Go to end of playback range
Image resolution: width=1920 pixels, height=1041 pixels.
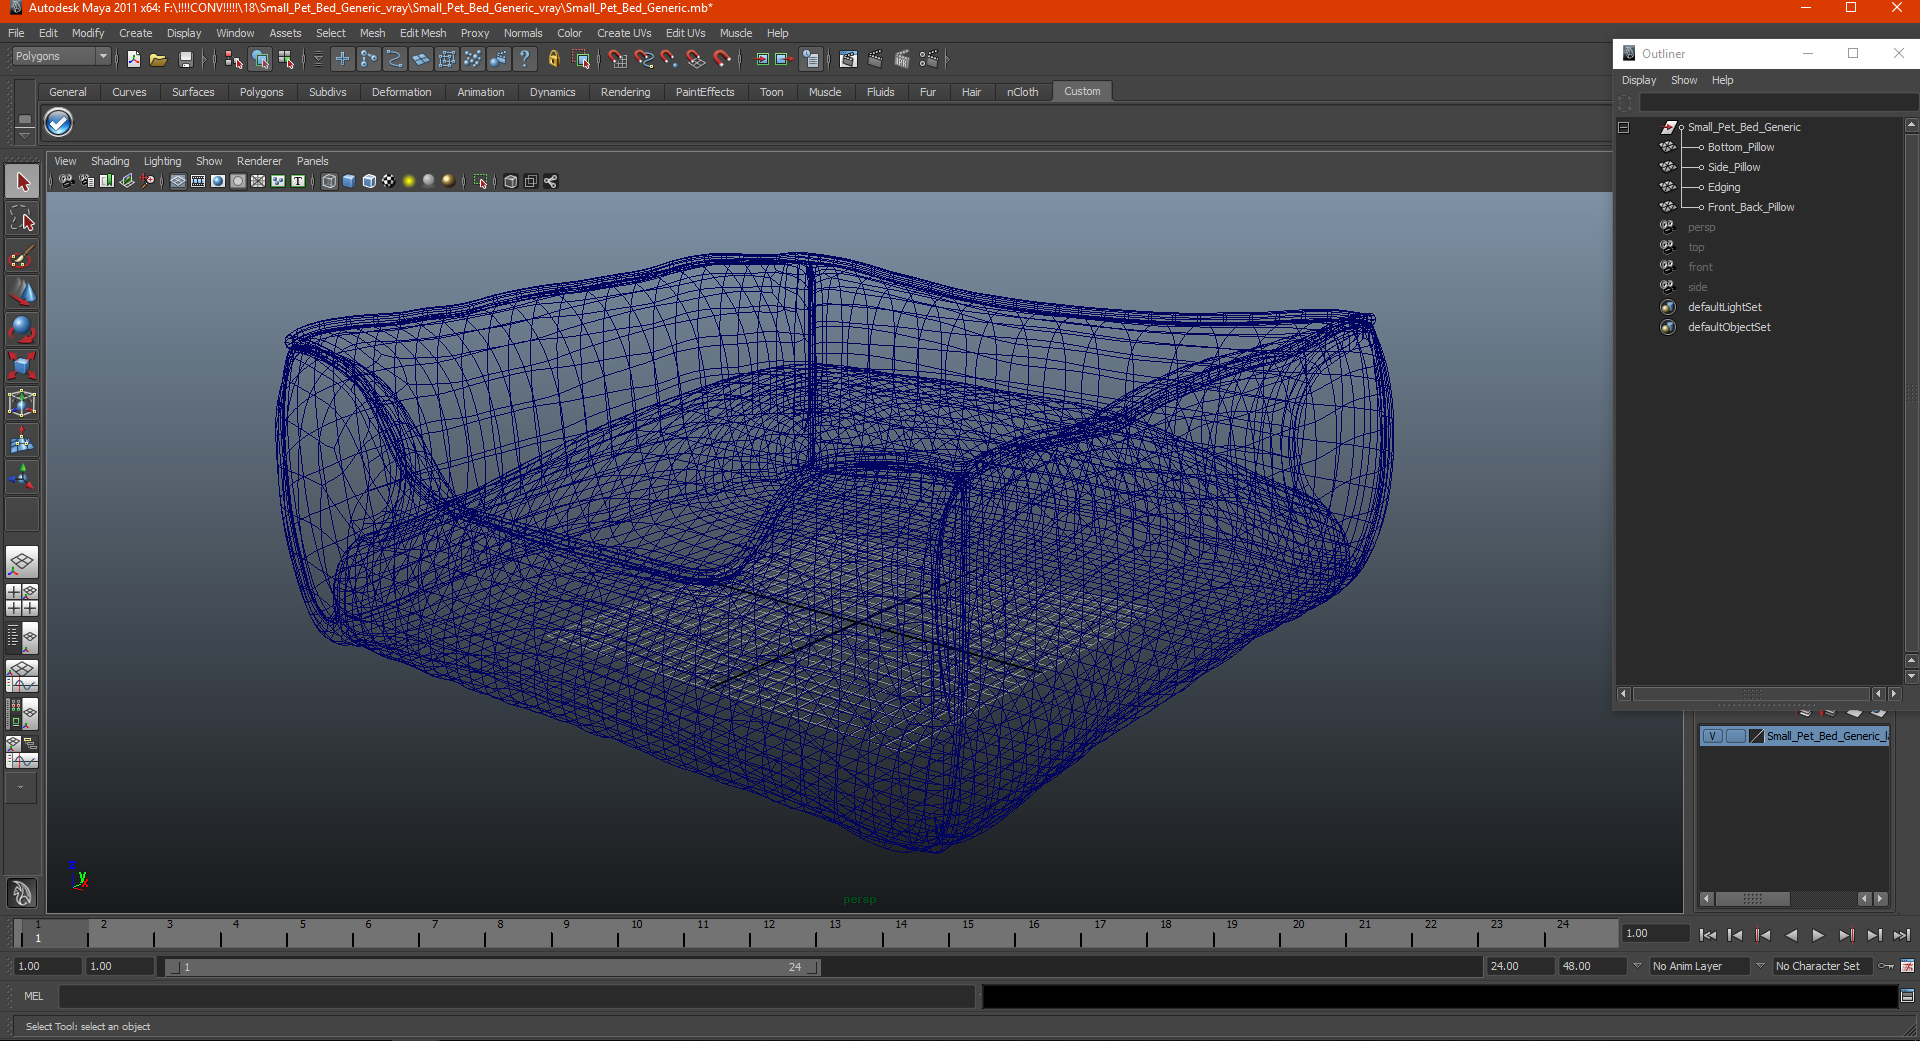tap(1902, 935)
